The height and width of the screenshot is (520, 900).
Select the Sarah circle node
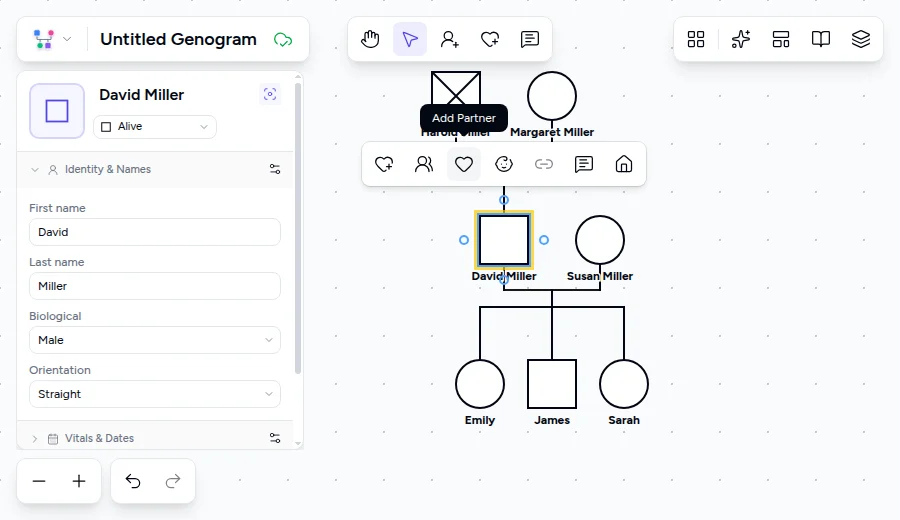pos(624,384)
